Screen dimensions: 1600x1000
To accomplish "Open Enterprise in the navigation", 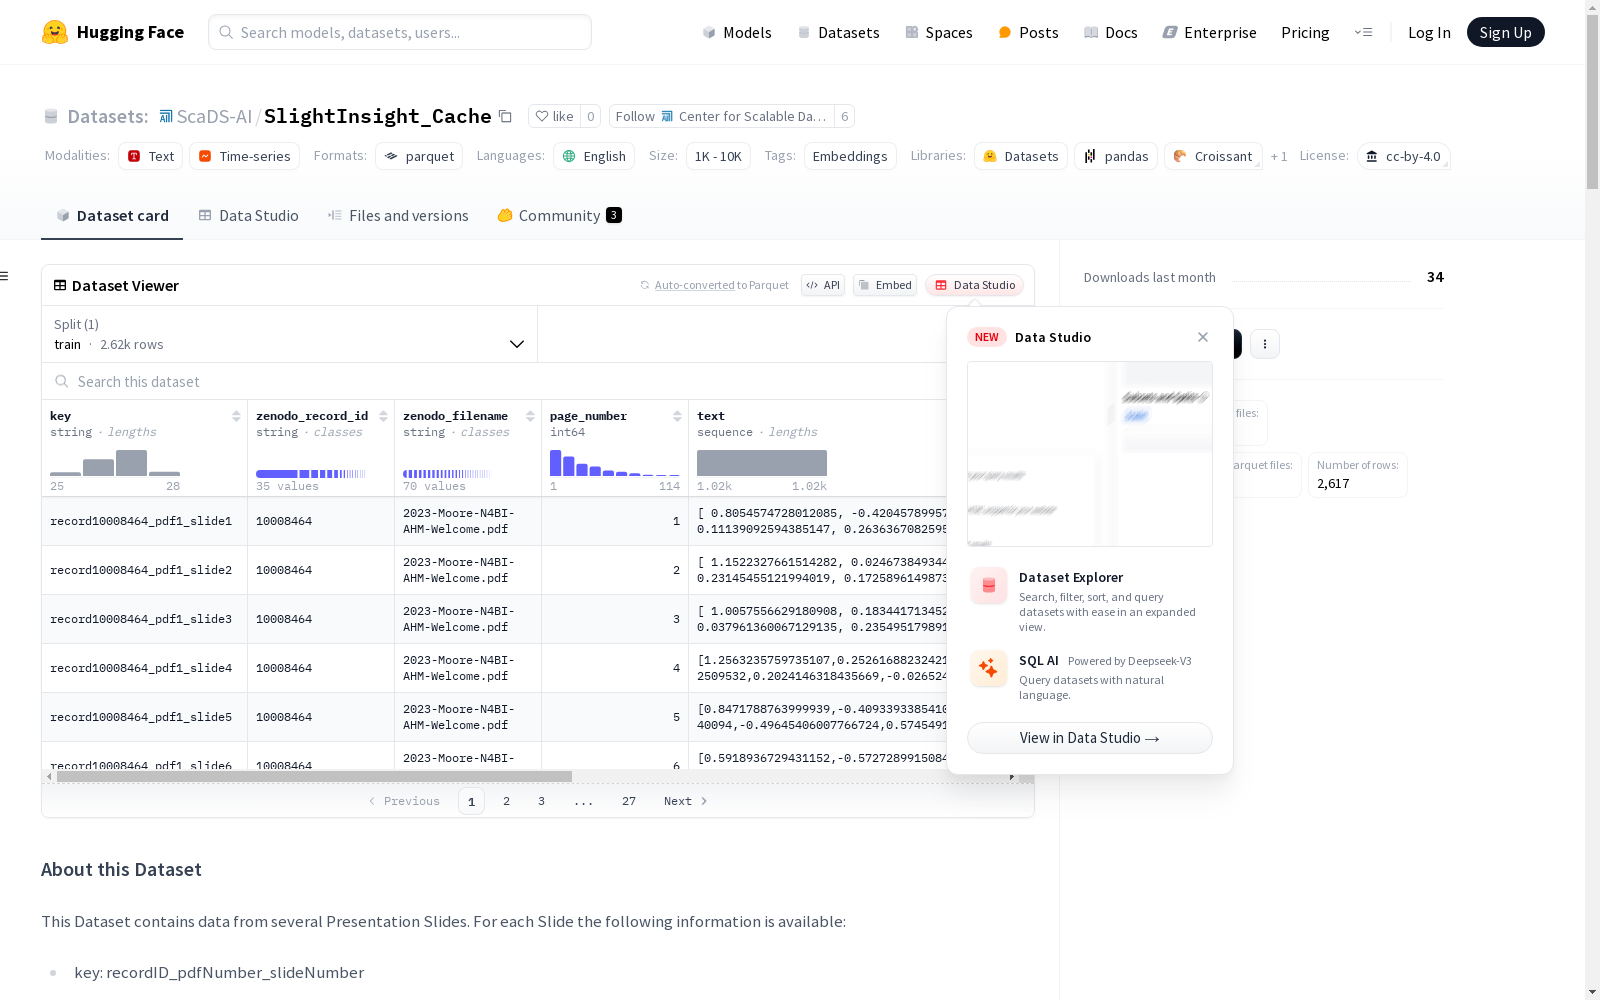I will point(1210,32).
